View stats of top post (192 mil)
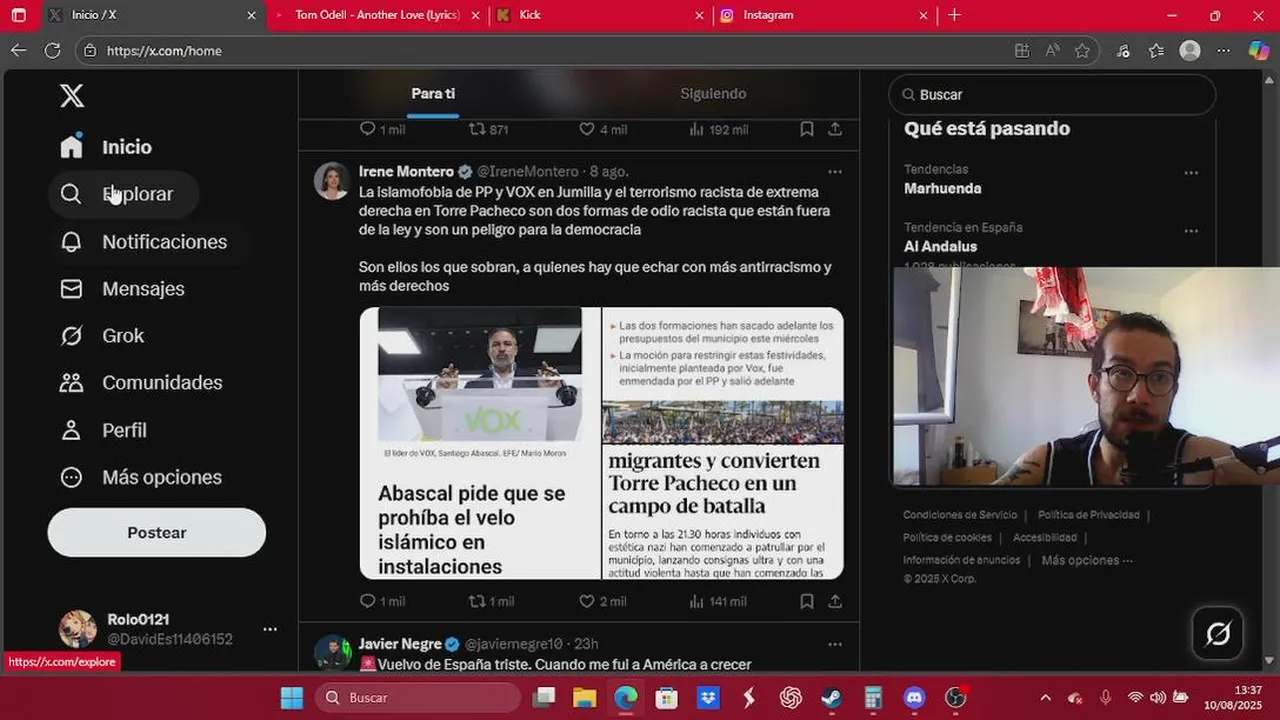This screenshot has height=720, width=1280. [x=719, y=129]
